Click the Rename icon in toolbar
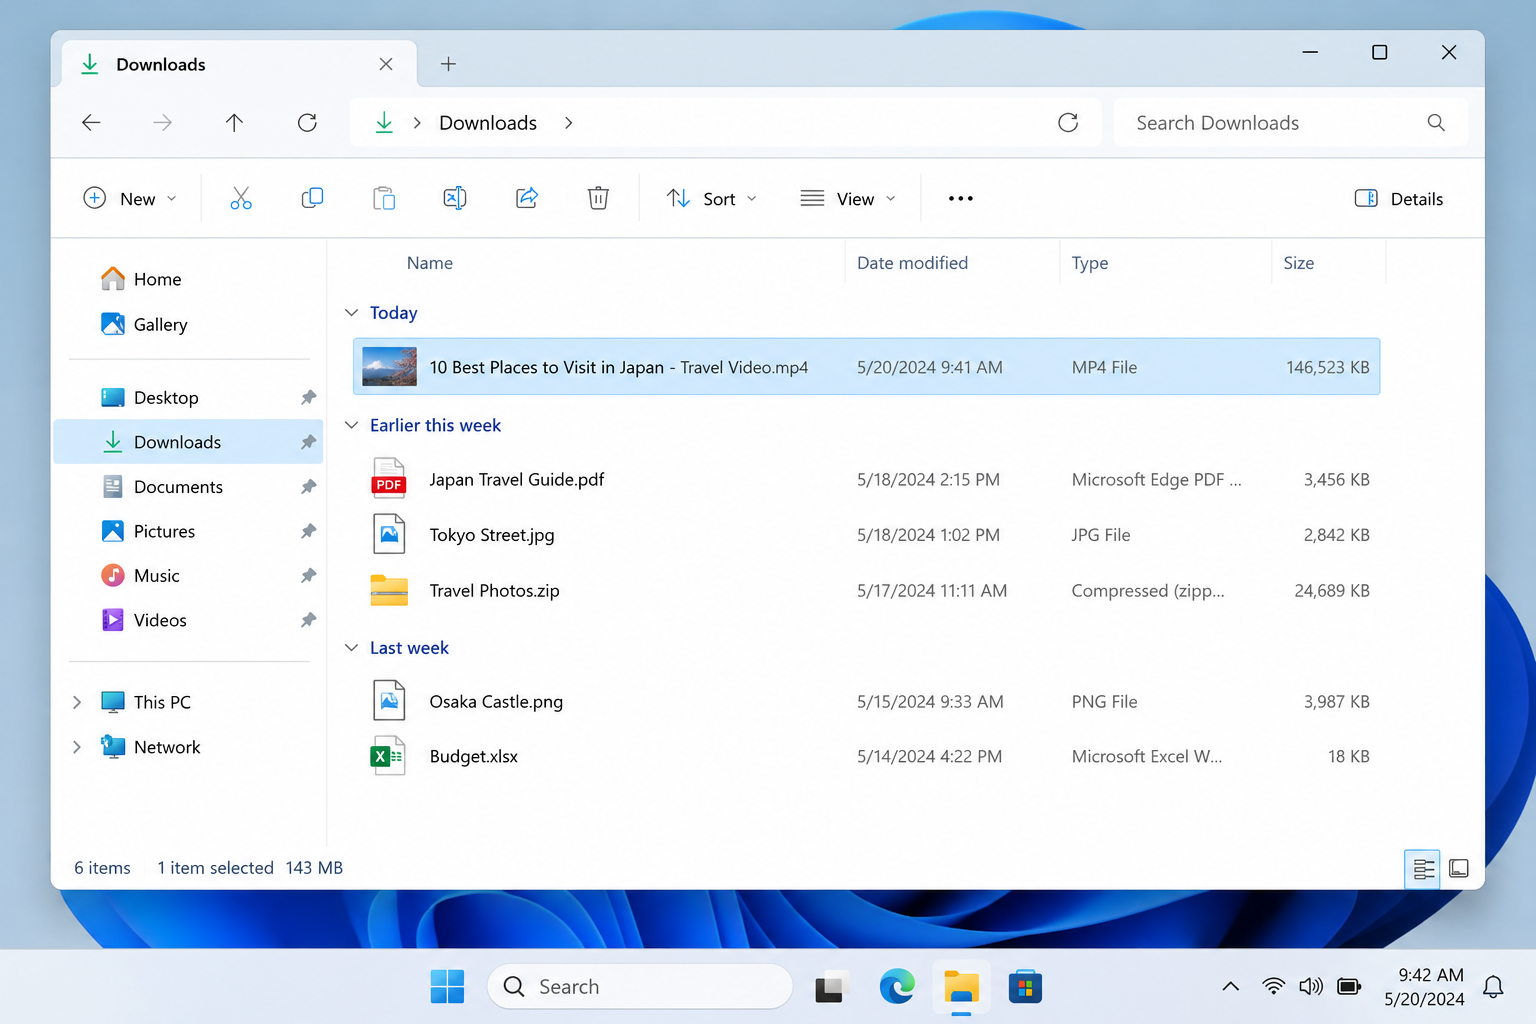1536x1024 pixels. click(x=455, y=198)
